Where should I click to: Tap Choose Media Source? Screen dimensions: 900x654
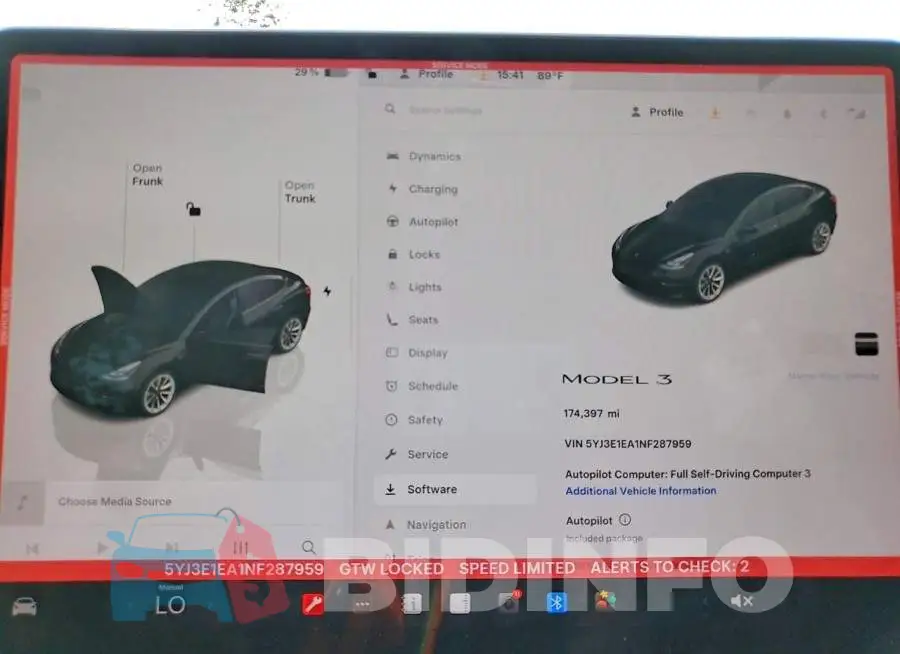point(115,501)
